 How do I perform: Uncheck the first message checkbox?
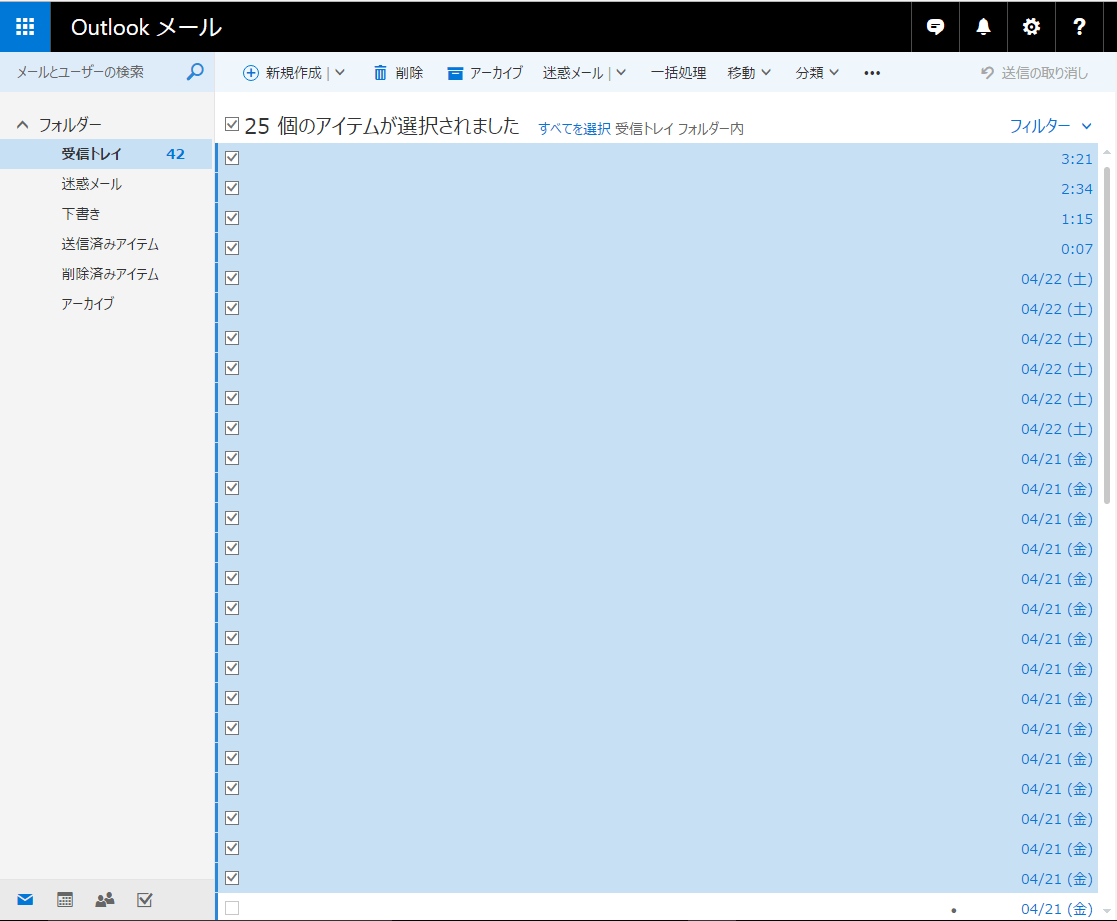(x=231, y=157)
